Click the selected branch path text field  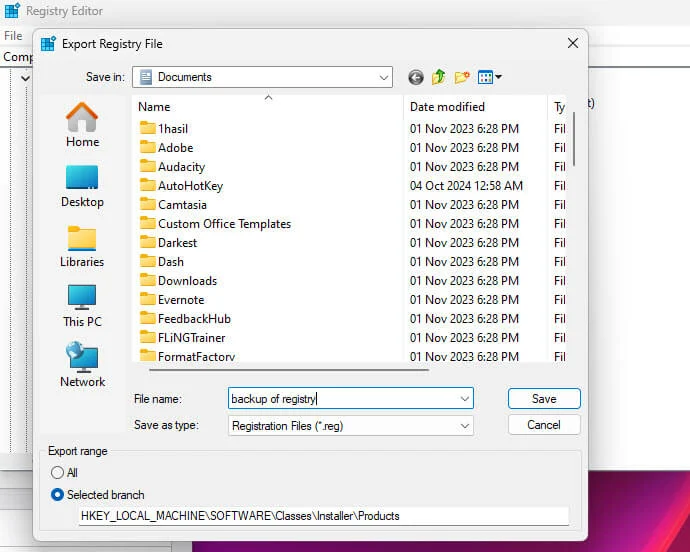[324, 516]
